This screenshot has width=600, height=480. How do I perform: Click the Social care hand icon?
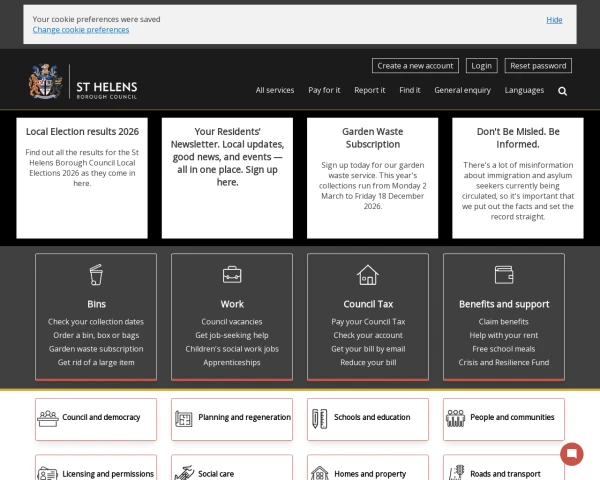pyautogui.click(x=184, y=473)
